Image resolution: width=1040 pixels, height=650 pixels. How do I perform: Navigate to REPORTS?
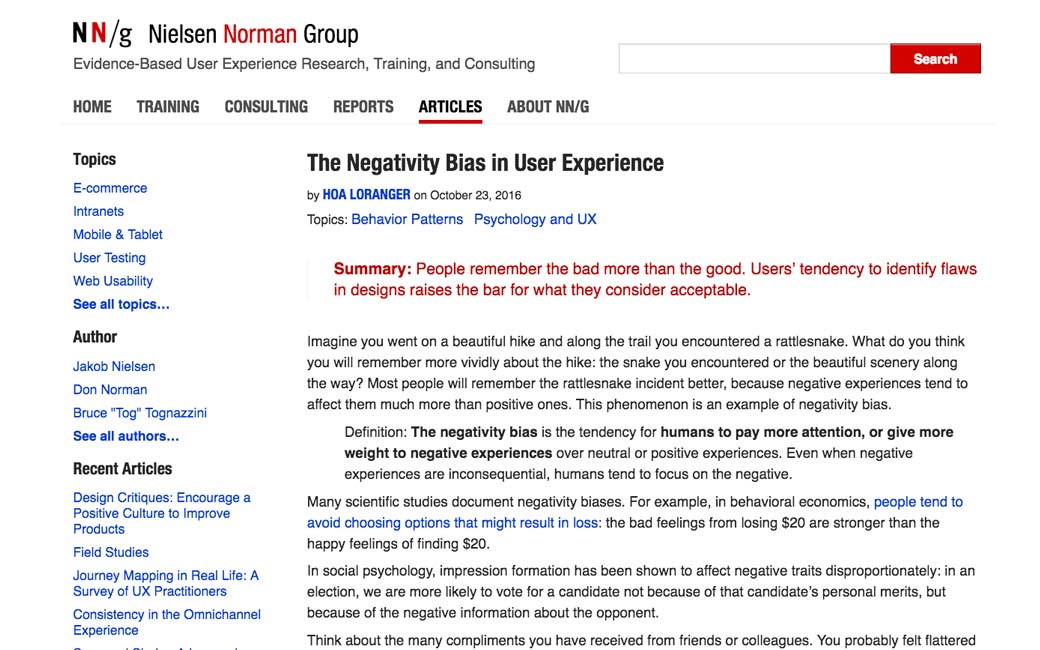point(363,107)
